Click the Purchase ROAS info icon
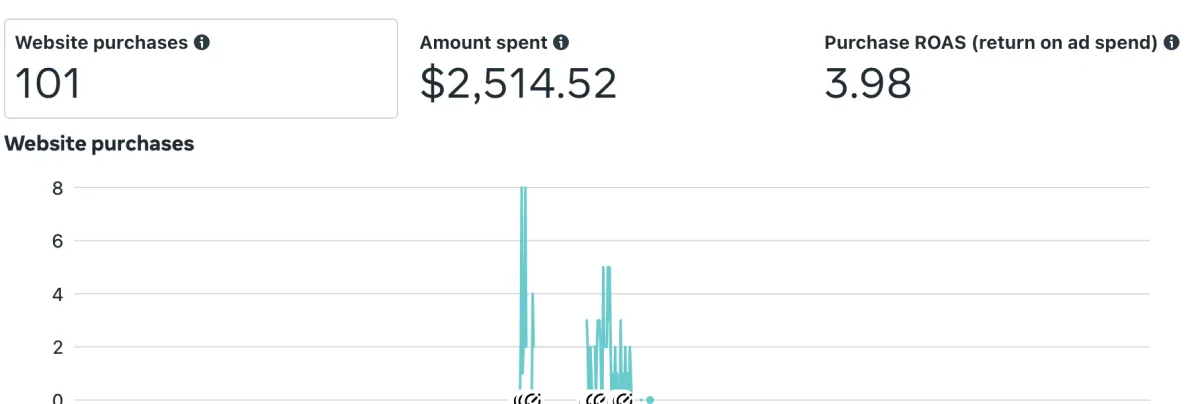The image size is (1200, 404). pyautogui.click(x=1172, y=43)
